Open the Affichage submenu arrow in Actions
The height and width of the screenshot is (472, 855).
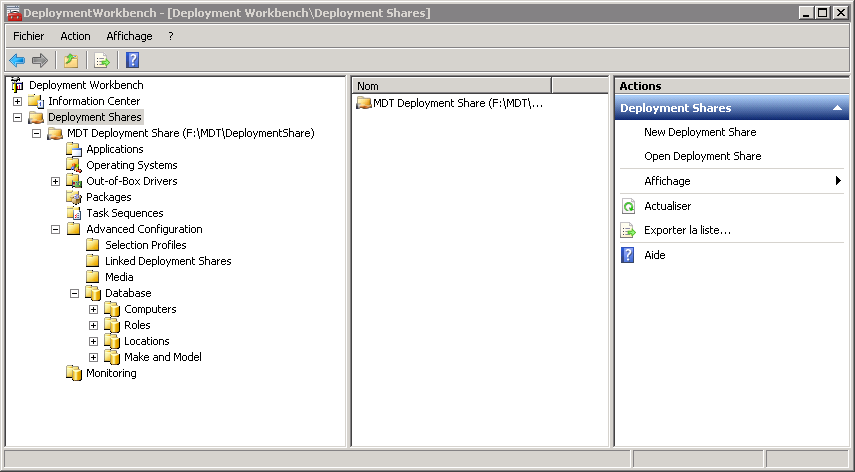(x=839, y=181)
